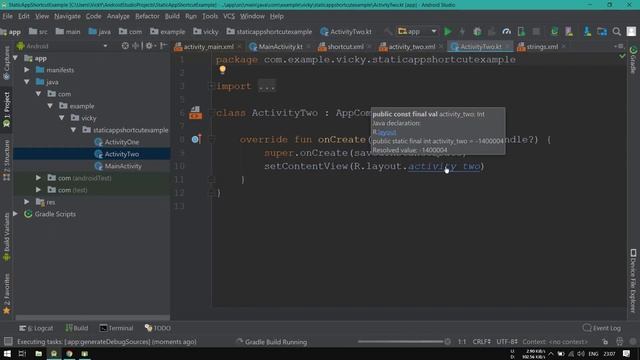
Task: Click Attach debugger to Android process icon
Action: coord(521,31)
